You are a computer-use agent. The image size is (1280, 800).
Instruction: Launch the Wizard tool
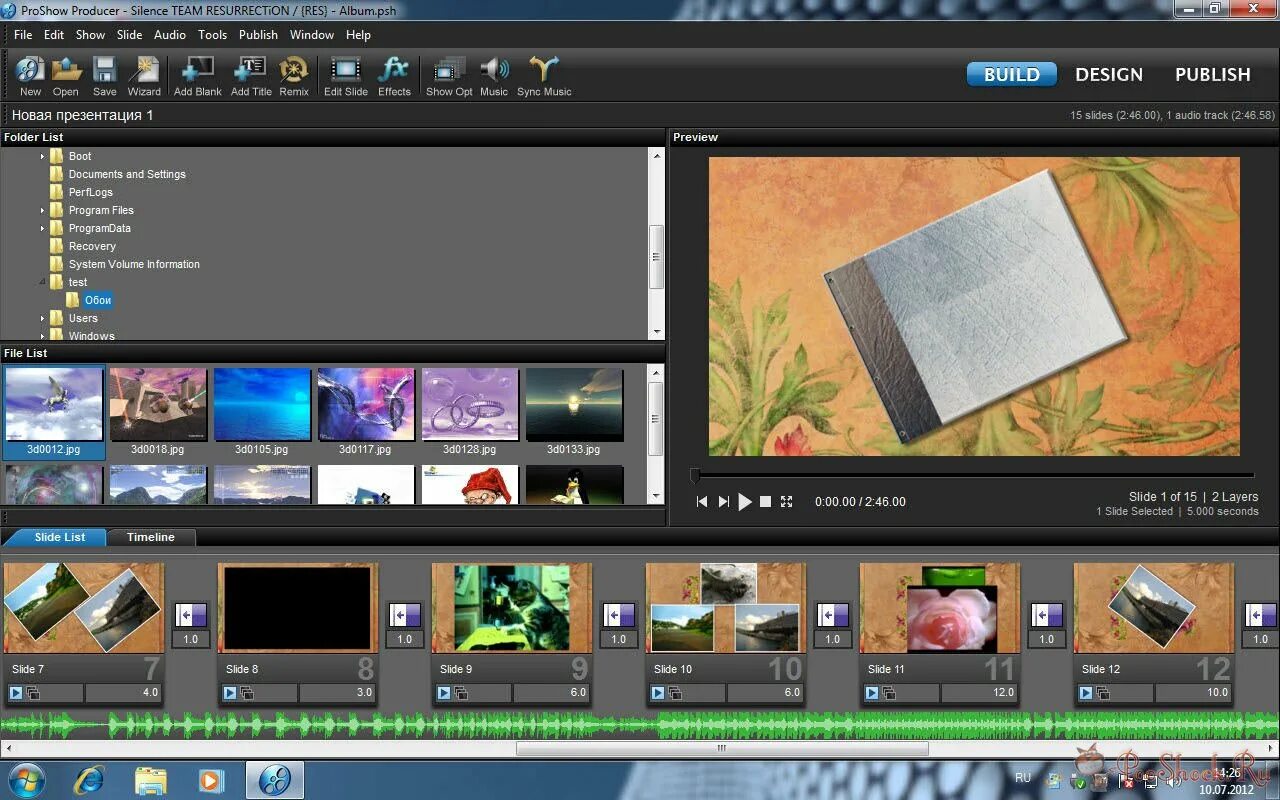click(x=144, y=76)
